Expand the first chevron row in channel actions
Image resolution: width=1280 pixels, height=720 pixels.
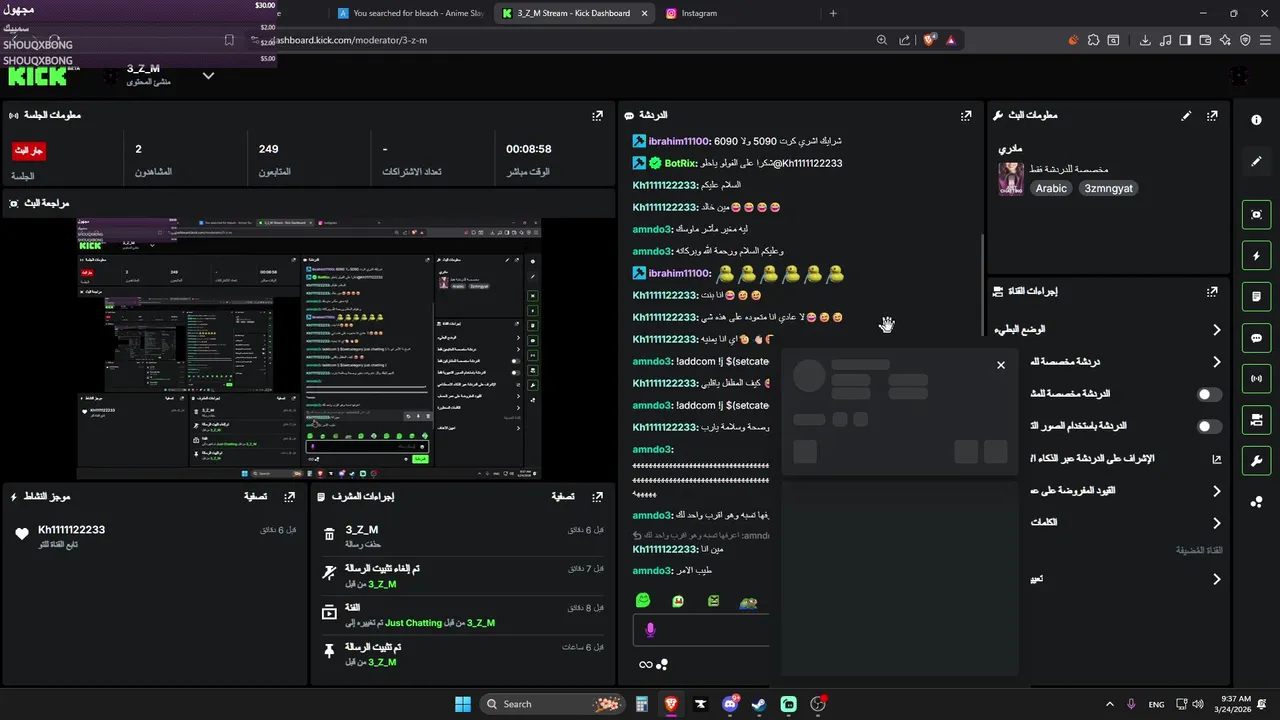1216,330
